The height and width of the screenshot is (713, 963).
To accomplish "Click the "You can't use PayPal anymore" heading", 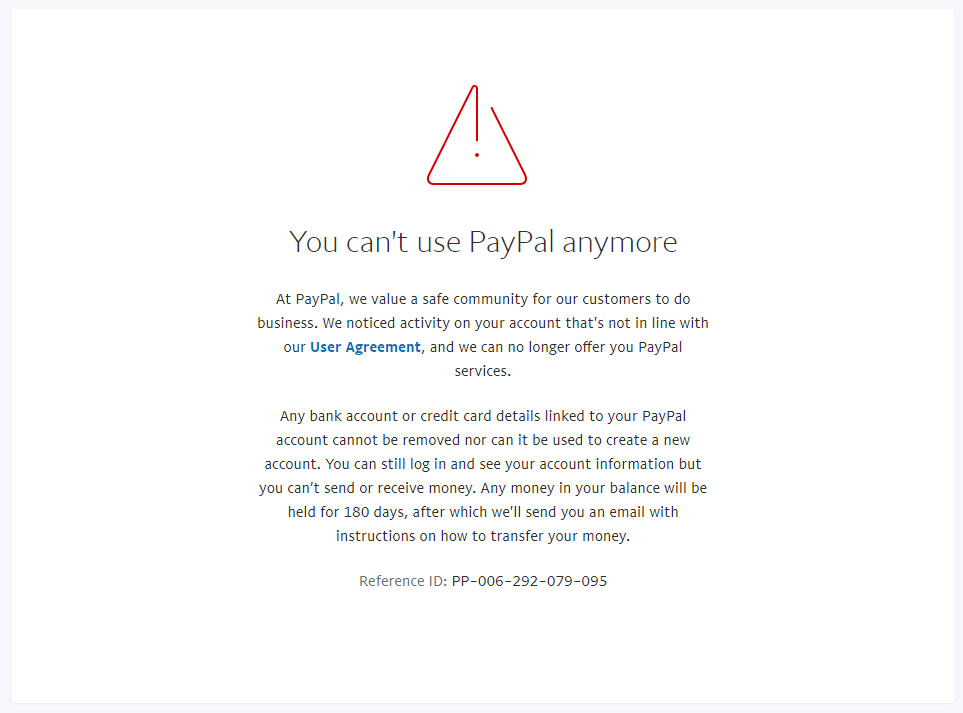I will click(x=483, y=242).
